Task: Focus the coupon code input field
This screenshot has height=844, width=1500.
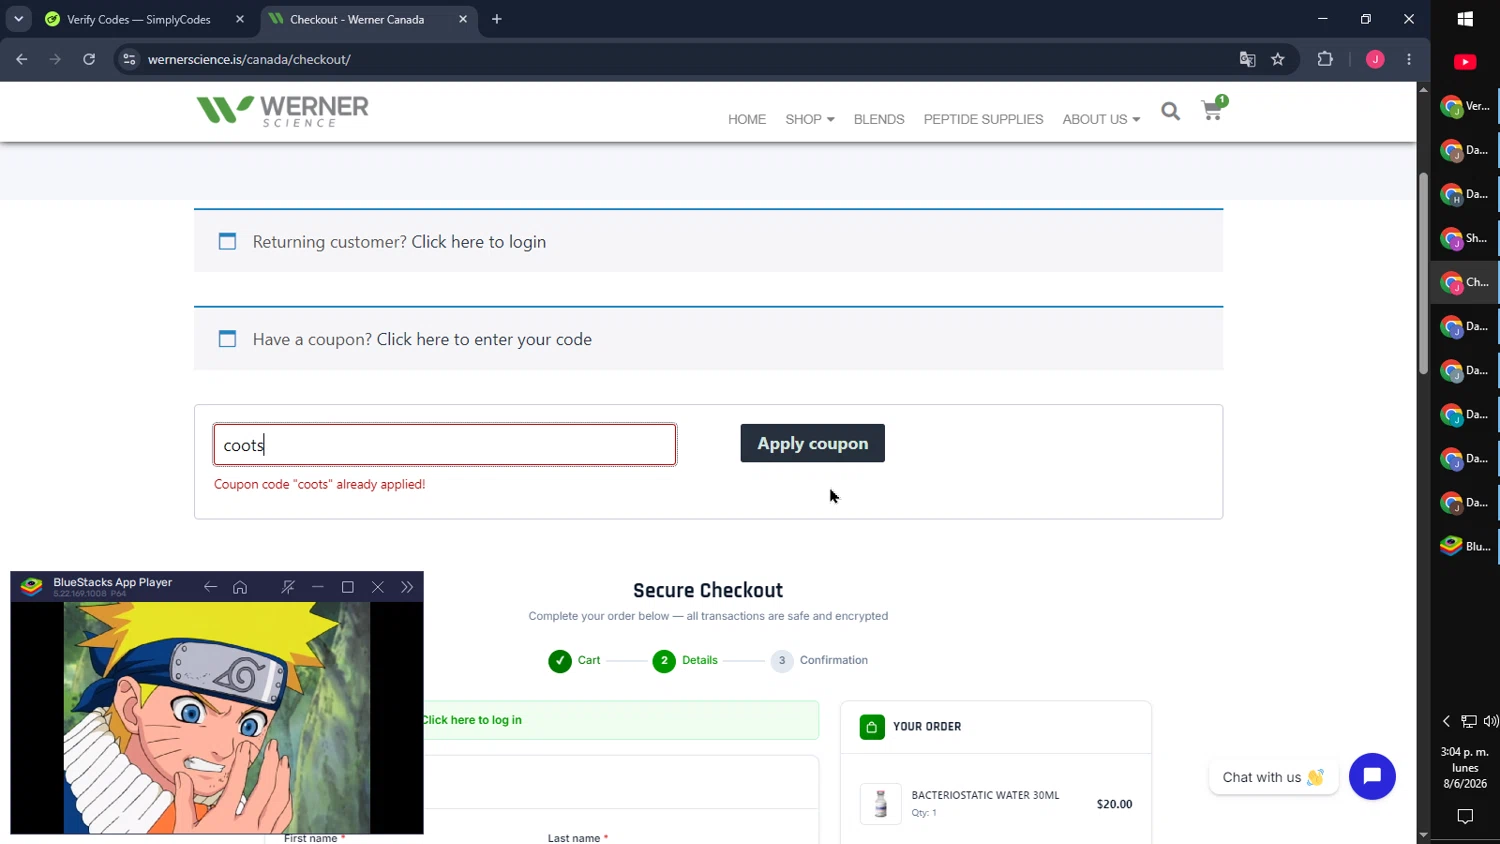Action: (445, 444)
